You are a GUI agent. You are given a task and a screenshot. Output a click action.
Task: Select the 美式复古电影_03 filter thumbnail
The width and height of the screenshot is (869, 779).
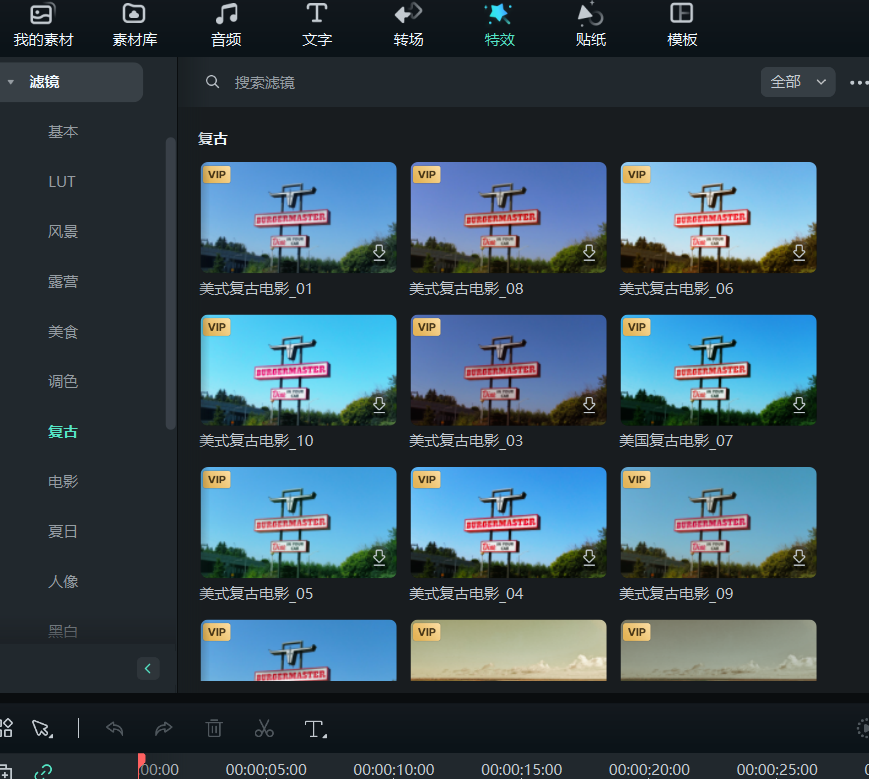point(508,370)
